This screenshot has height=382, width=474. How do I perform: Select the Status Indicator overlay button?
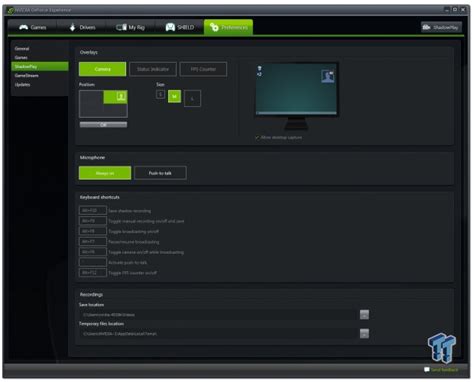pyautogui.click(x=153, y=69)
